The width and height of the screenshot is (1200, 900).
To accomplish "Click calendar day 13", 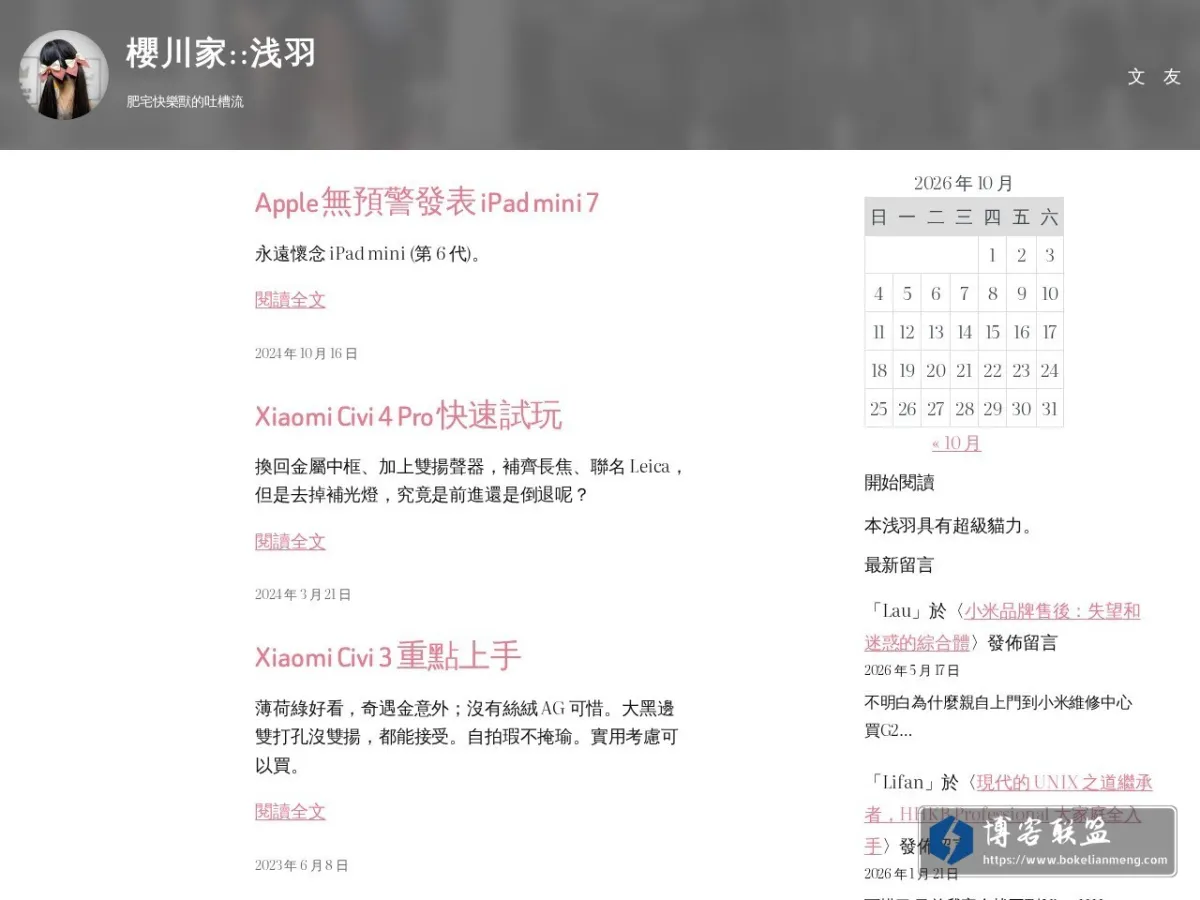I will click(936, 332).
